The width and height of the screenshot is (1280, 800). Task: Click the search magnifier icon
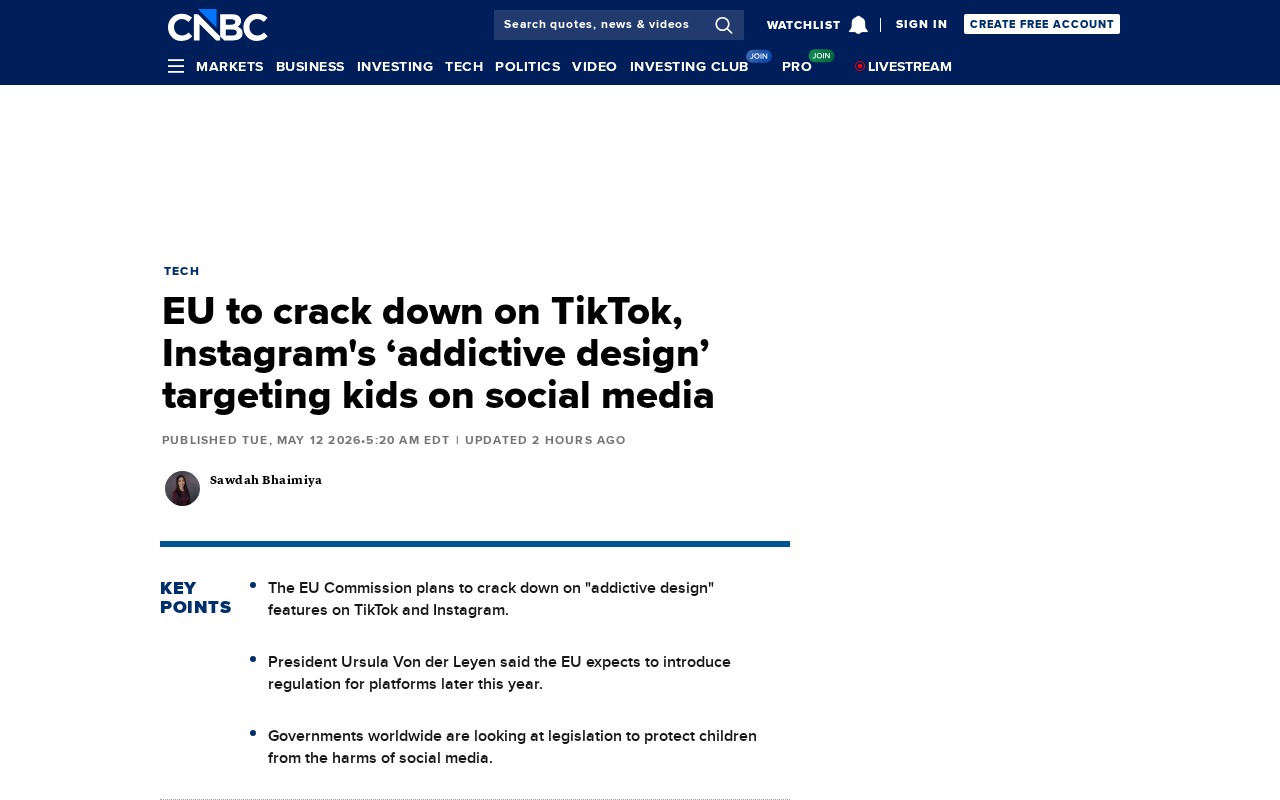724,25
